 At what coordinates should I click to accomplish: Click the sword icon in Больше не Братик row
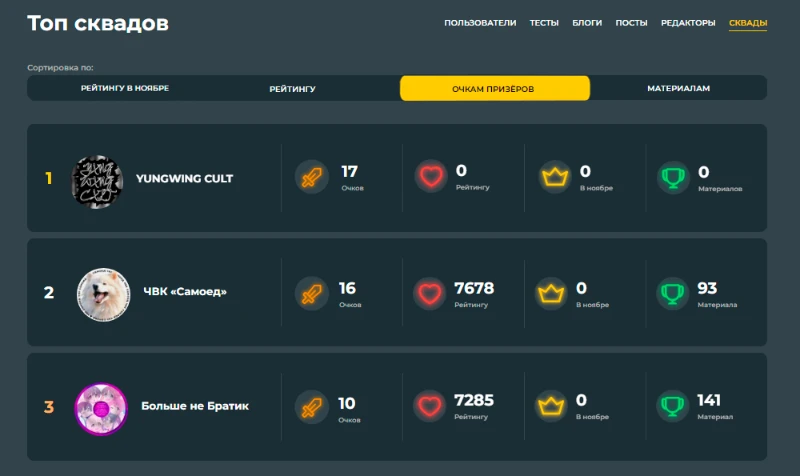pyautogui.click(x=312, y=407)
